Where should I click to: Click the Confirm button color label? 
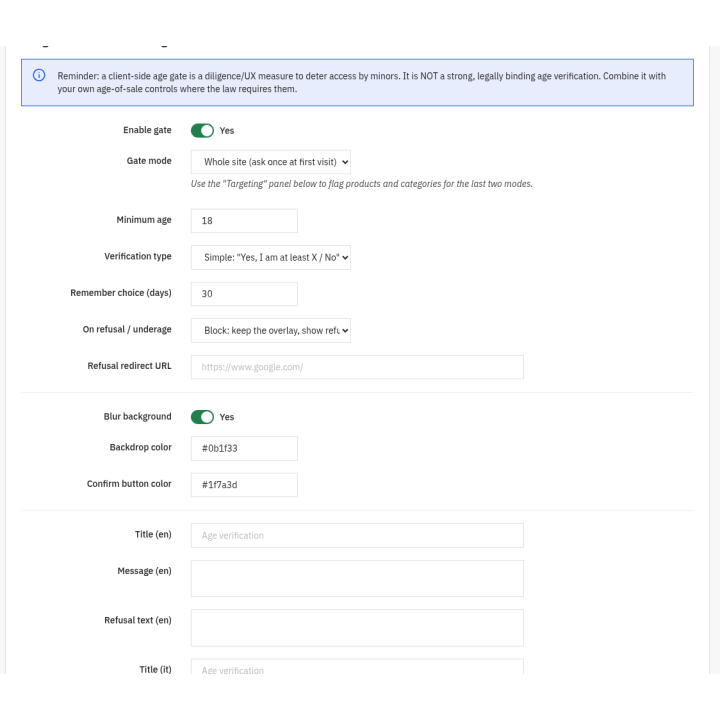coord(129,484)
